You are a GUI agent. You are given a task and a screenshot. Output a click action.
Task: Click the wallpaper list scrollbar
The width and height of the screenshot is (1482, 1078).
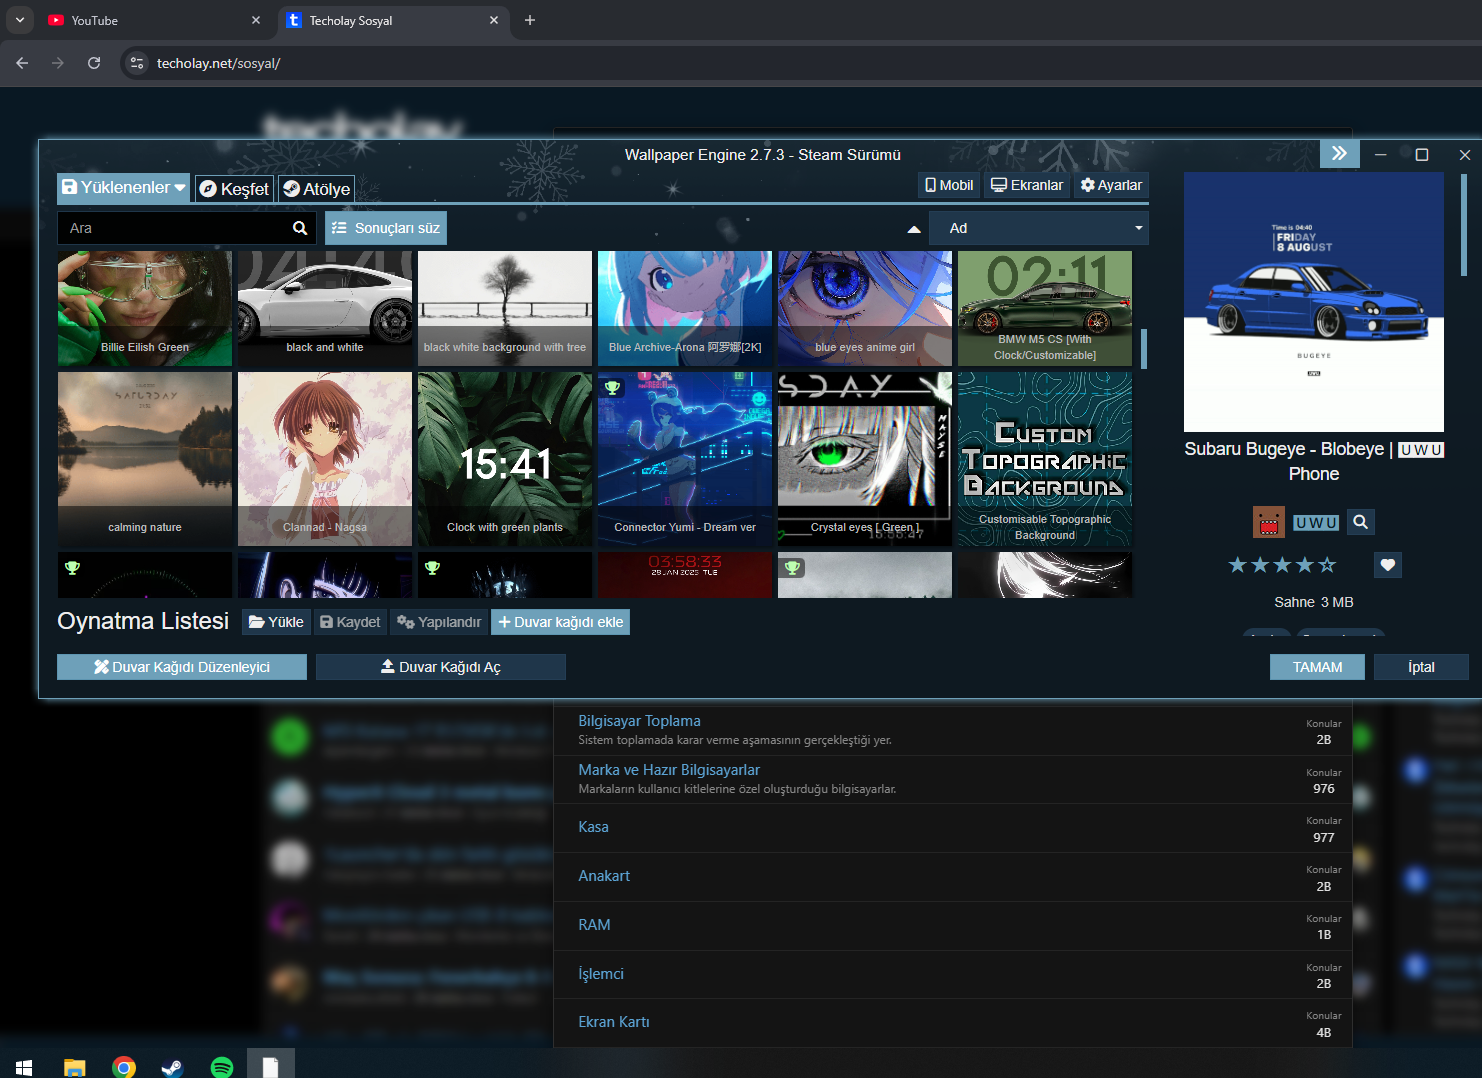pyautogui.click(x=1144, y=349)
